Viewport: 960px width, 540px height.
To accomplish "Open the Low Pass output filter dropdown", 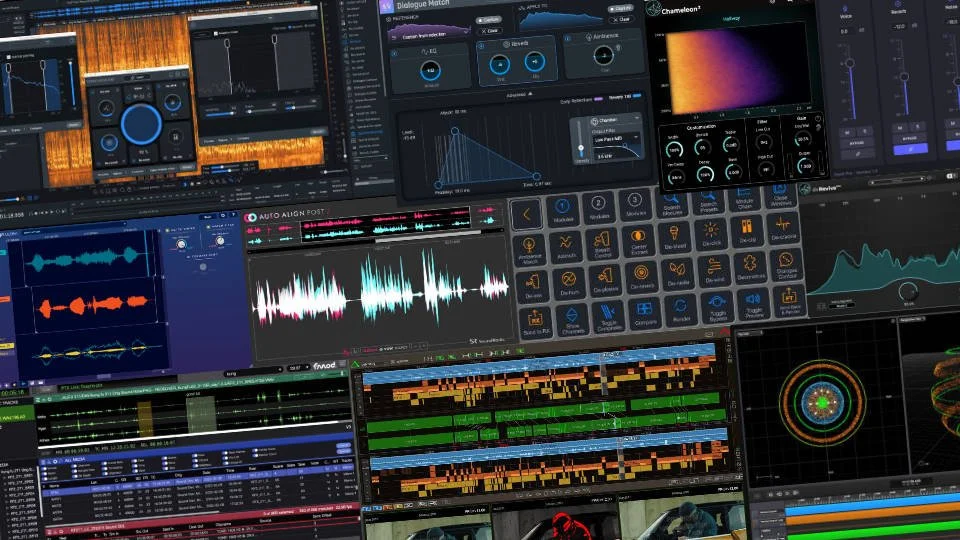I will (615, 139).
